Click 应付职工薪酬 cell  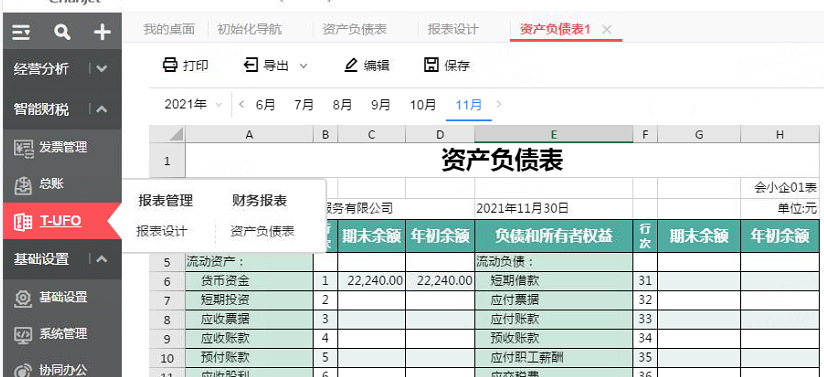coord(554,358)
